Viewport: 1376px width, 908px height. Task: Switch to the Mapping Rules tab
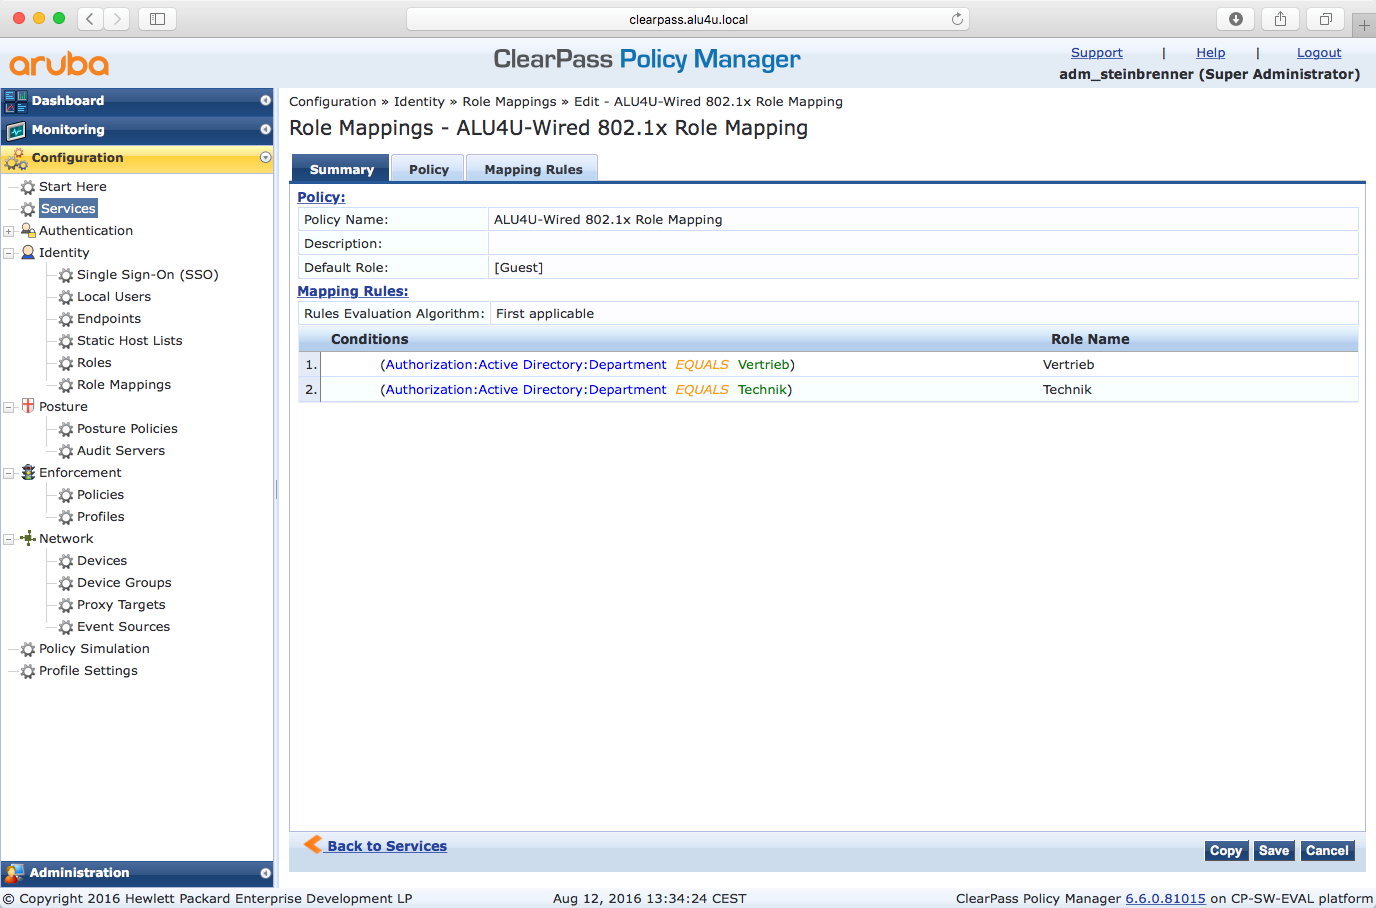tap(533, 169)
